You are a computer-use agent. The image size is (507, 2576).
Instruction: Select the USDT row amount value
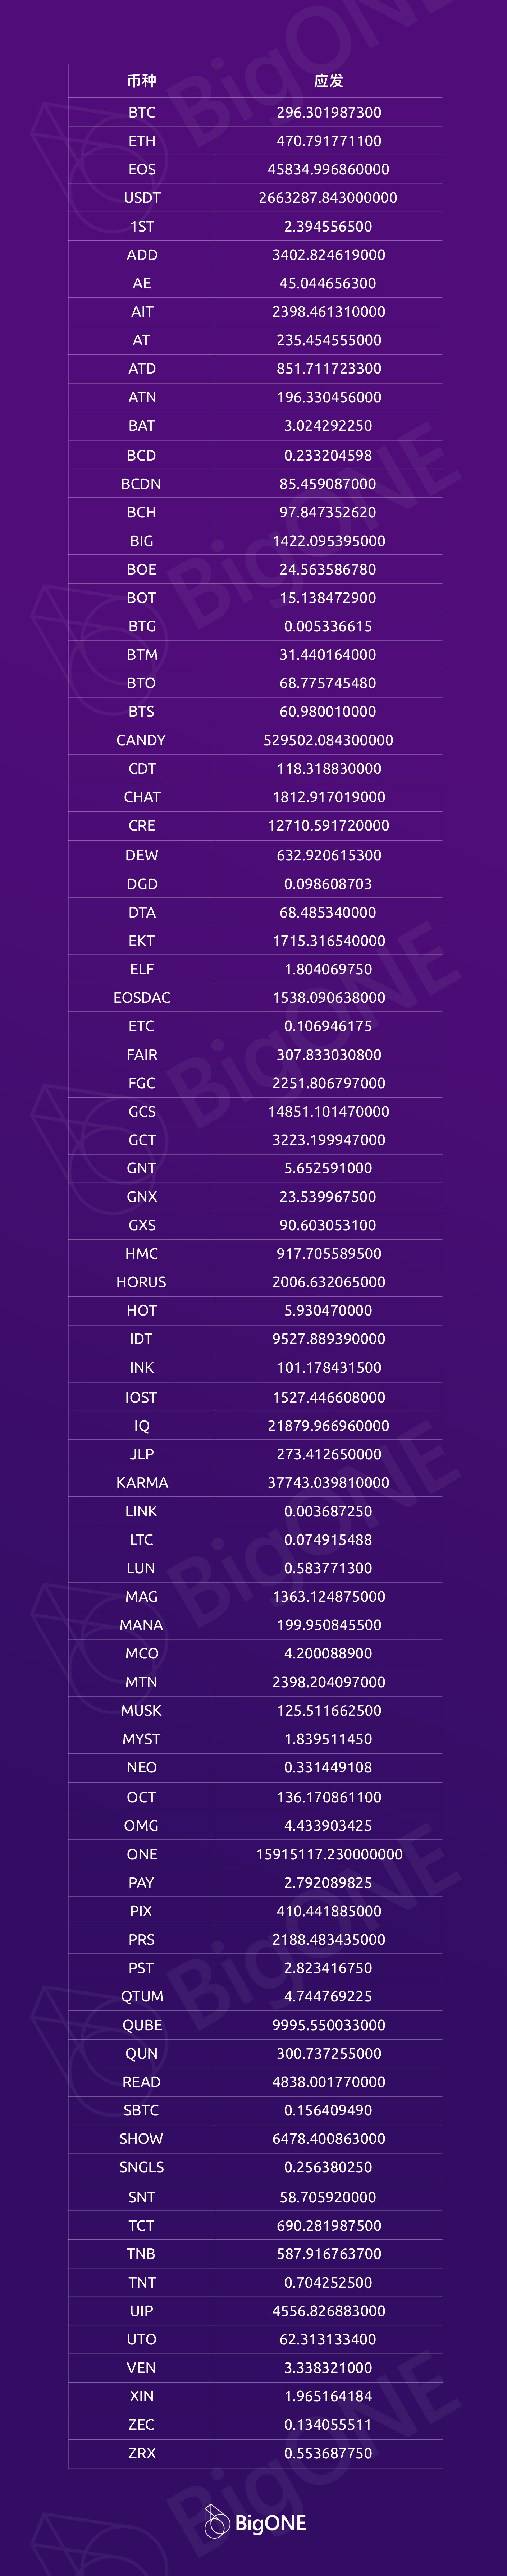pyautogui.click(x=328, y=198)
